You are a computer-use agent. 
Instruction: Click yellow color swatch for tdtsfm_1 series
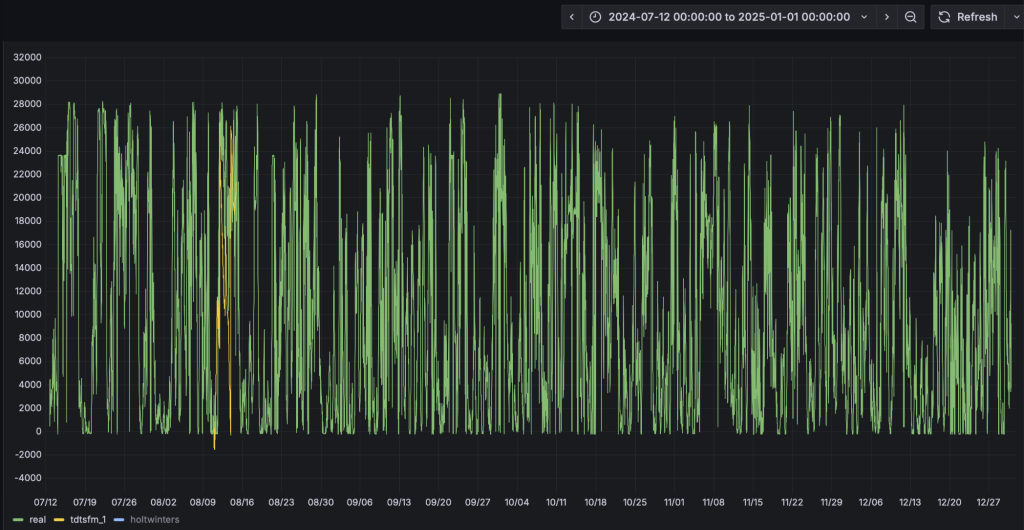click(59, 520)
